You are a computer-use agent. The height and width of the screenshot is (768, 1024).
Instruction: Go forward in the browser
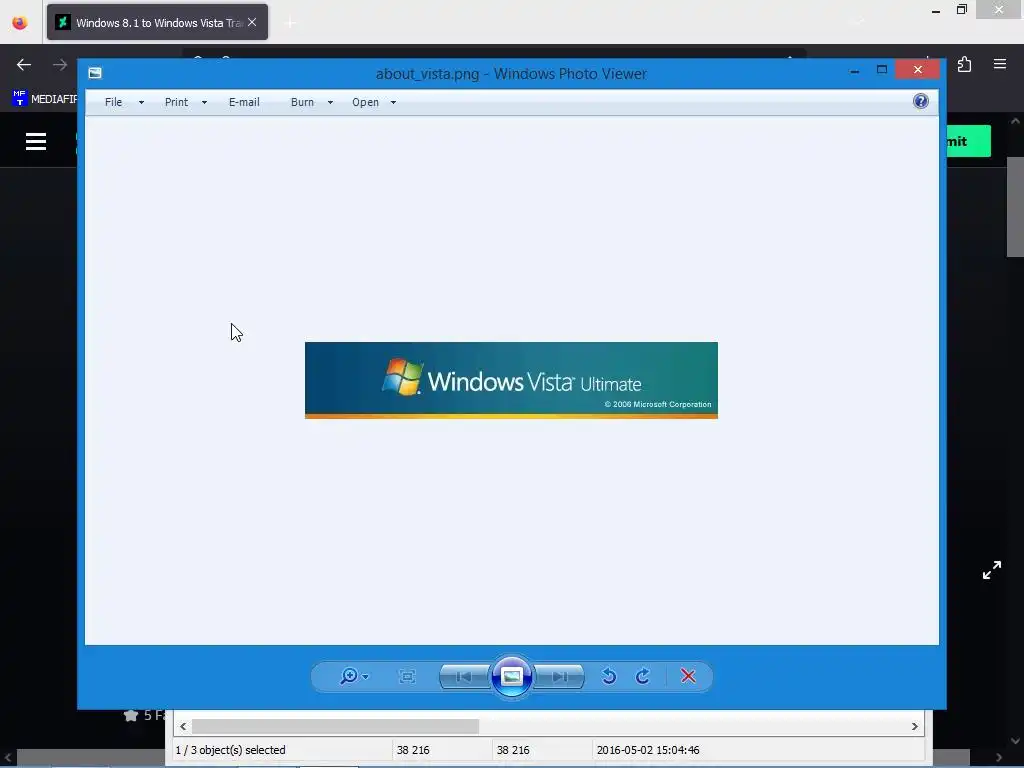60,65
